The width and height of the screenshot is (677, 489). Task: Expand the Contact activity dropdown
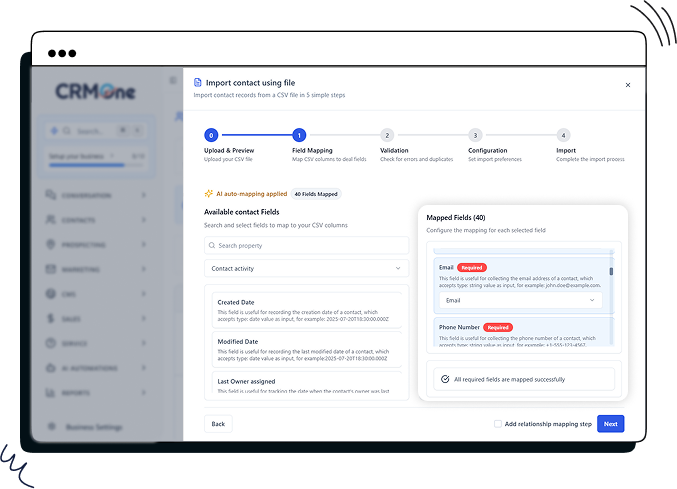[306, 269]
